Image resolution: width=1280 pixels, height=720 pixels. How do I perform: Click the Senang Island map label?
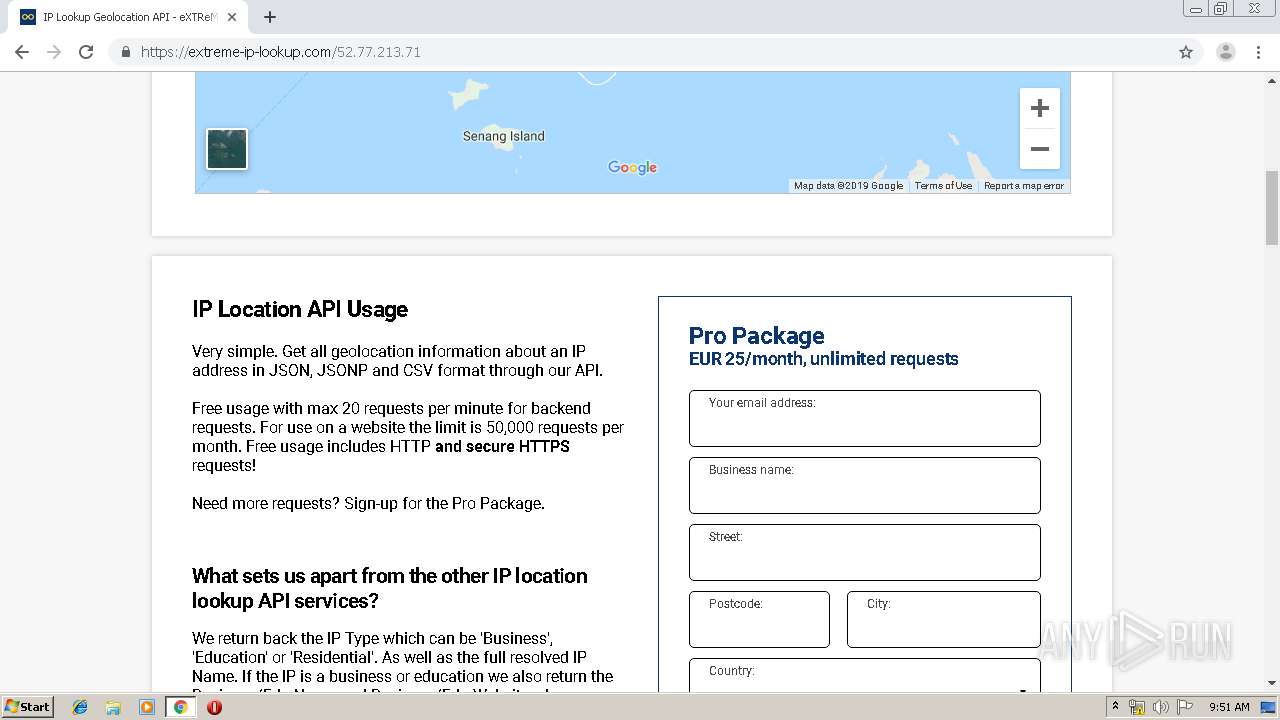(504, 136)
